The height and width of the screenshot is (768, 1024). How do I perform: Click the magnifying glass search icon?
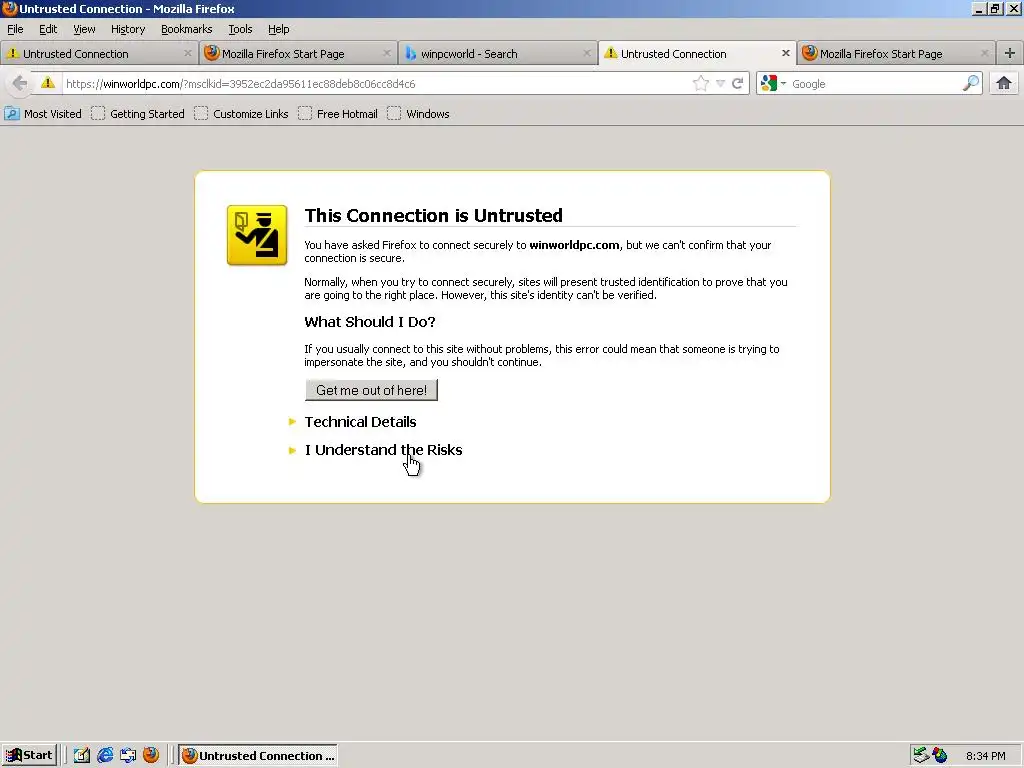tap(971, 84)
